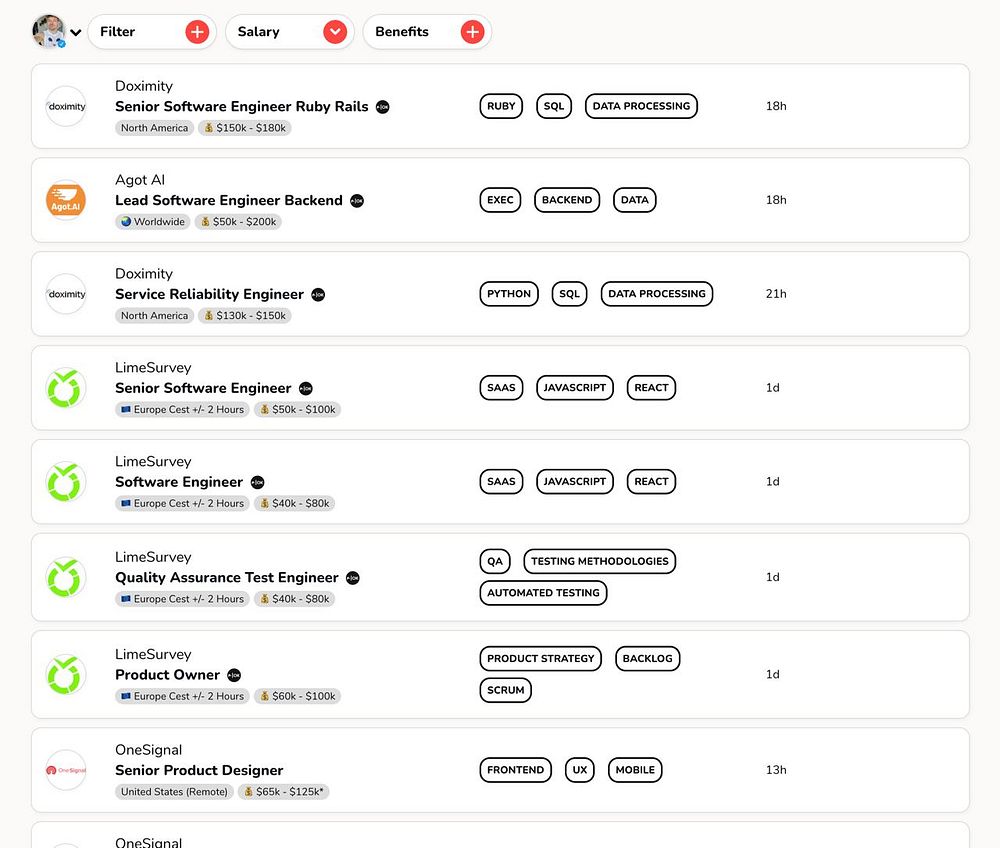This screenshot has width=1000, height=848.
Task: Open the Senior Software Engineer Ruby Rails job
Action: coord(242,106)
